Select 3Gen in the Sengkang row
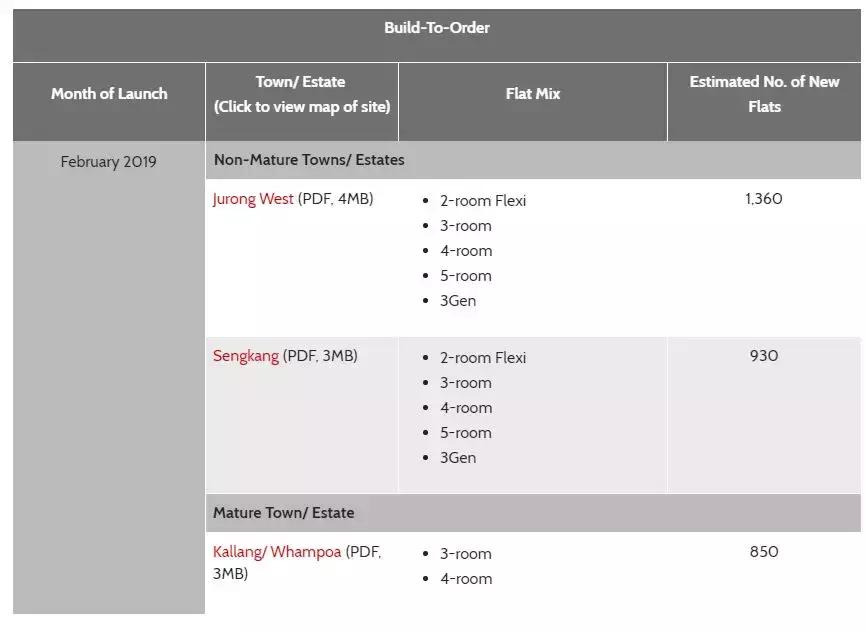866x632 pixels. [458, 458]
